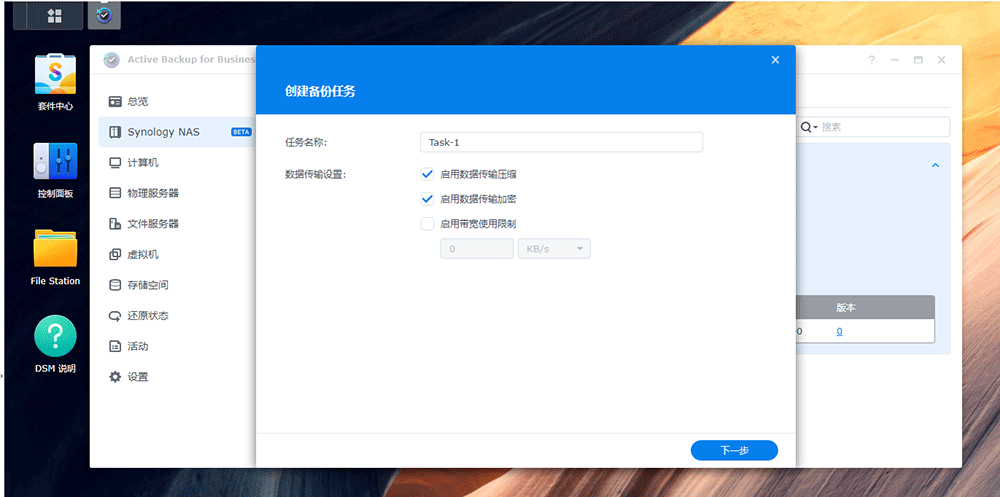The height and width of the screenshot is (497, 1000).
Task: Click the 搜索 search field
Action: point(873,127)
